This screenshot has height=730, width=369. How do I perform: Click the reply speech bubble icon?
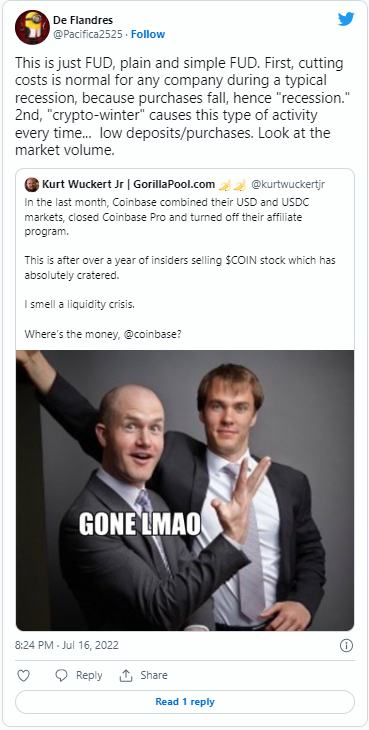point(61,676)
